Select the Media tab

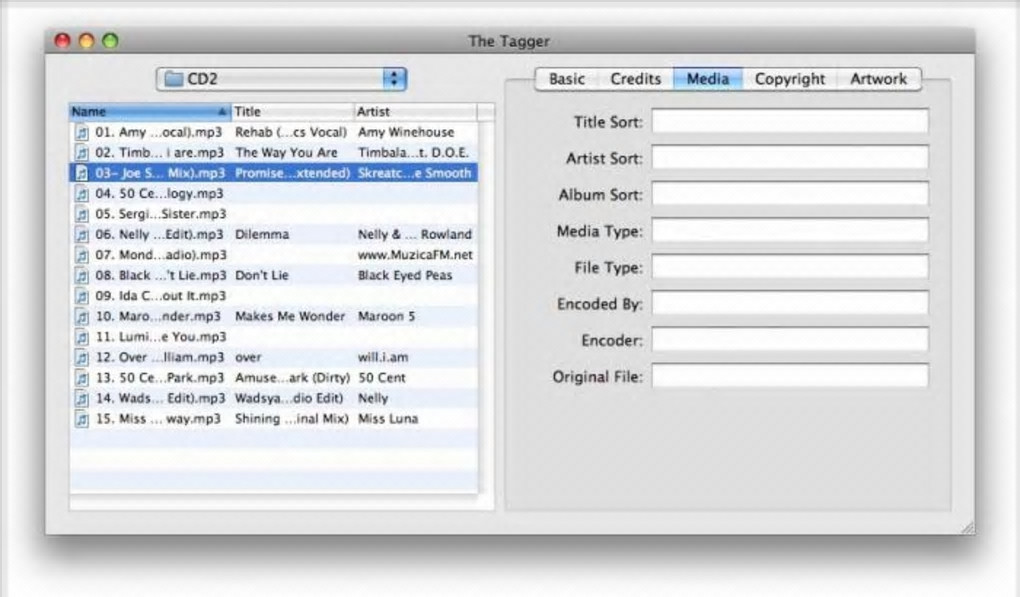tap(708, 79)
